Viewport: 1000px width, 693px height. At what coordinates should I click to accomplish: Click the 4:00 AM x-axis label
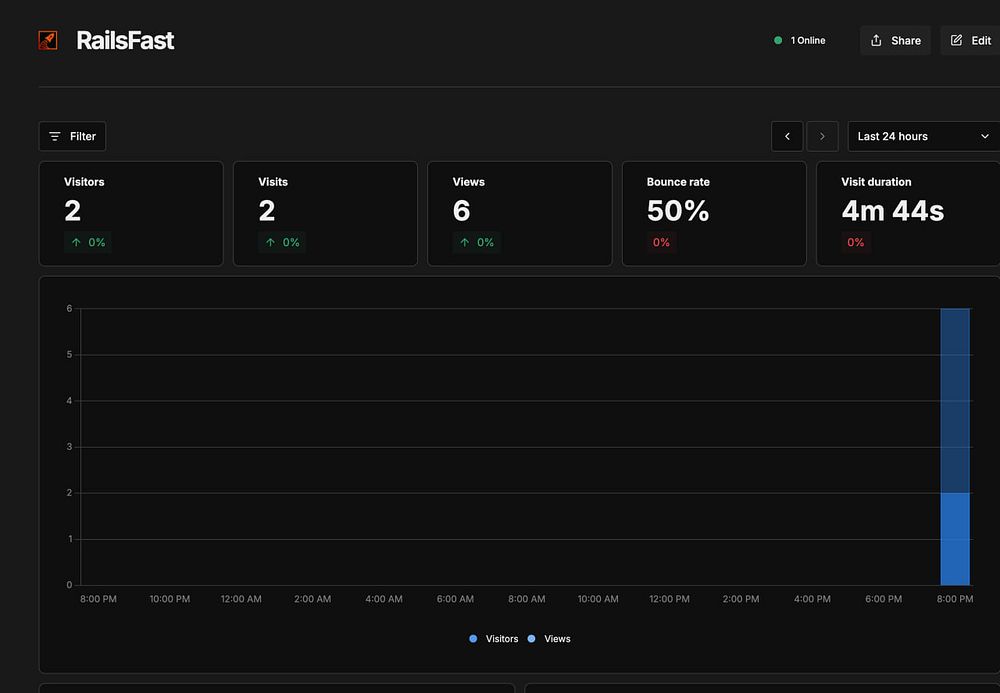pyautogui.click(x=384, y=599)
